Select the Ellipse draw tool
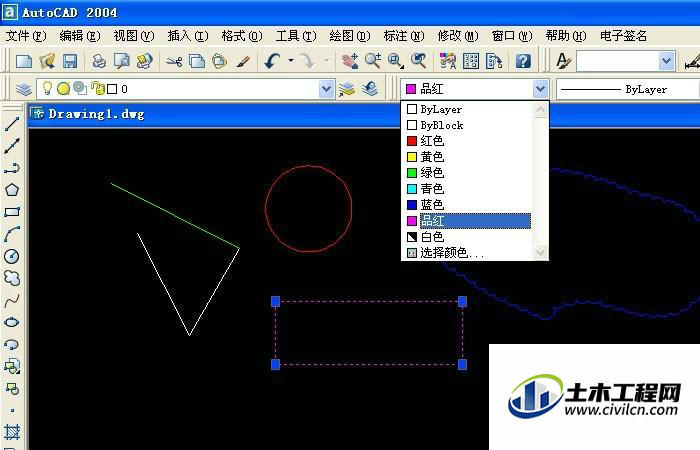Viewport: 700px width, 450px height. click(x=12, y=322)
